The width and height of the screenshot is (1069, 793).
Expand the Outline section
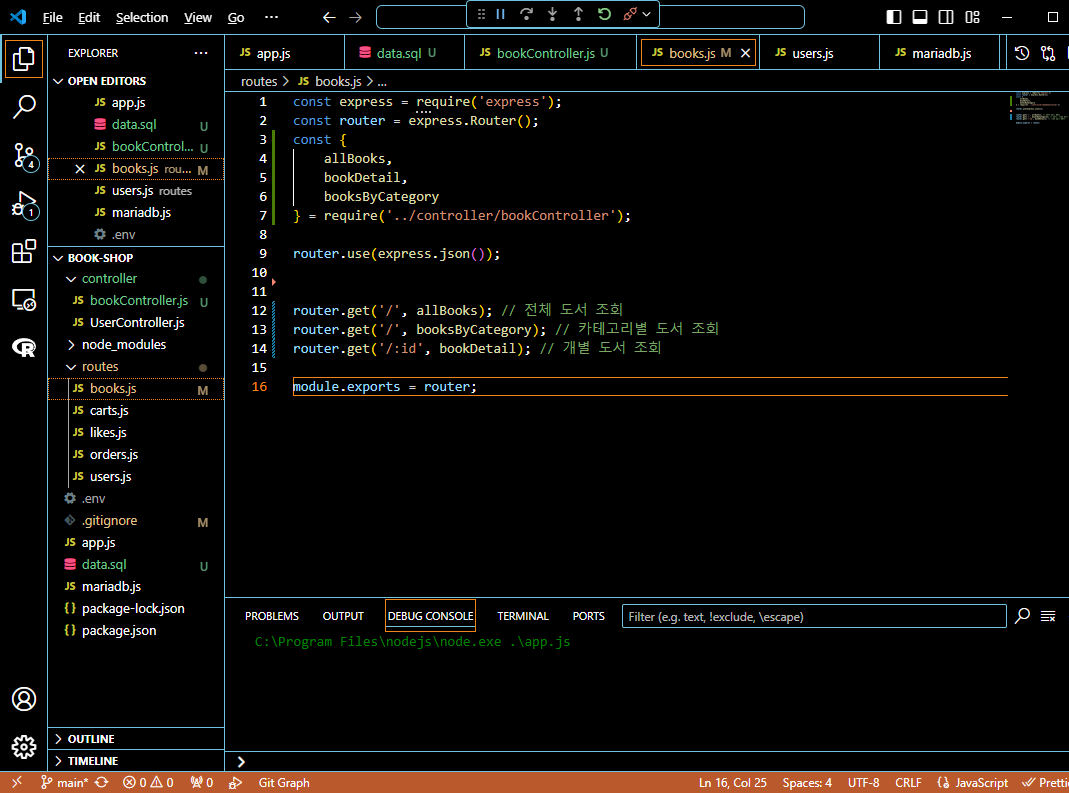(136, 739)
